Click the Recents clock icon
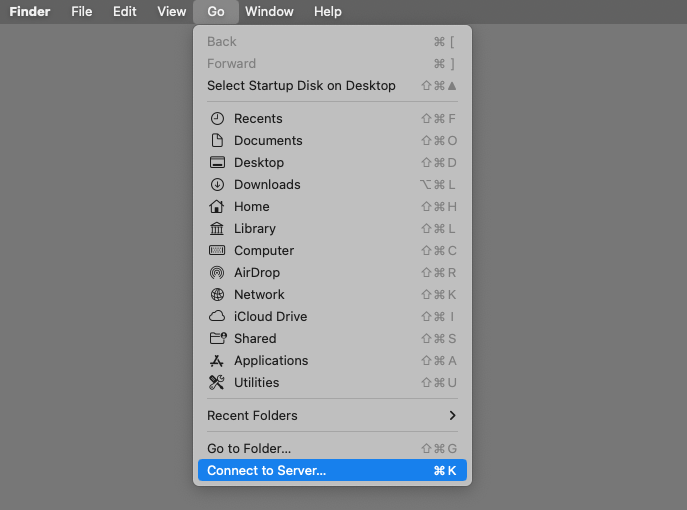This screenshot has height=510, width=687. pyautogui.click(x=217, y=119)
